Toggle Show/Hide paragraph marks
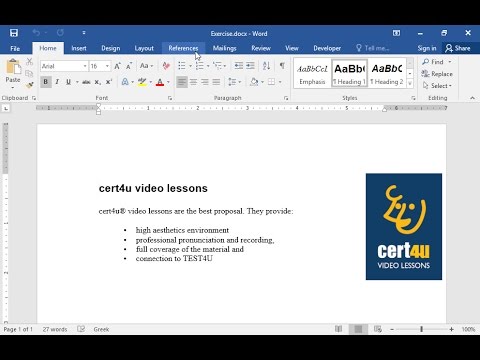Image resolution: width=480 pixels, height=360 pixels. tap(282, 66)
